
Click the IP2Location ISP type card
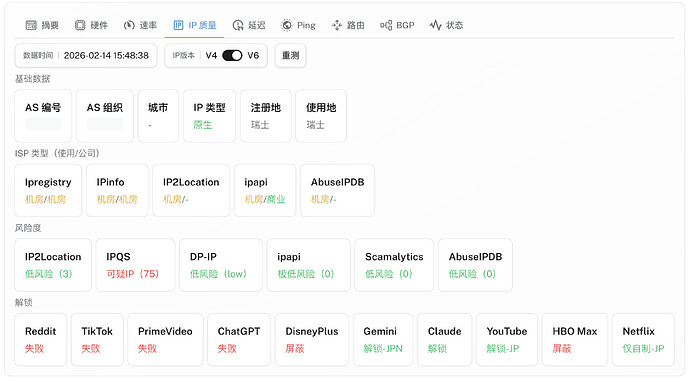tap(191, 191)
